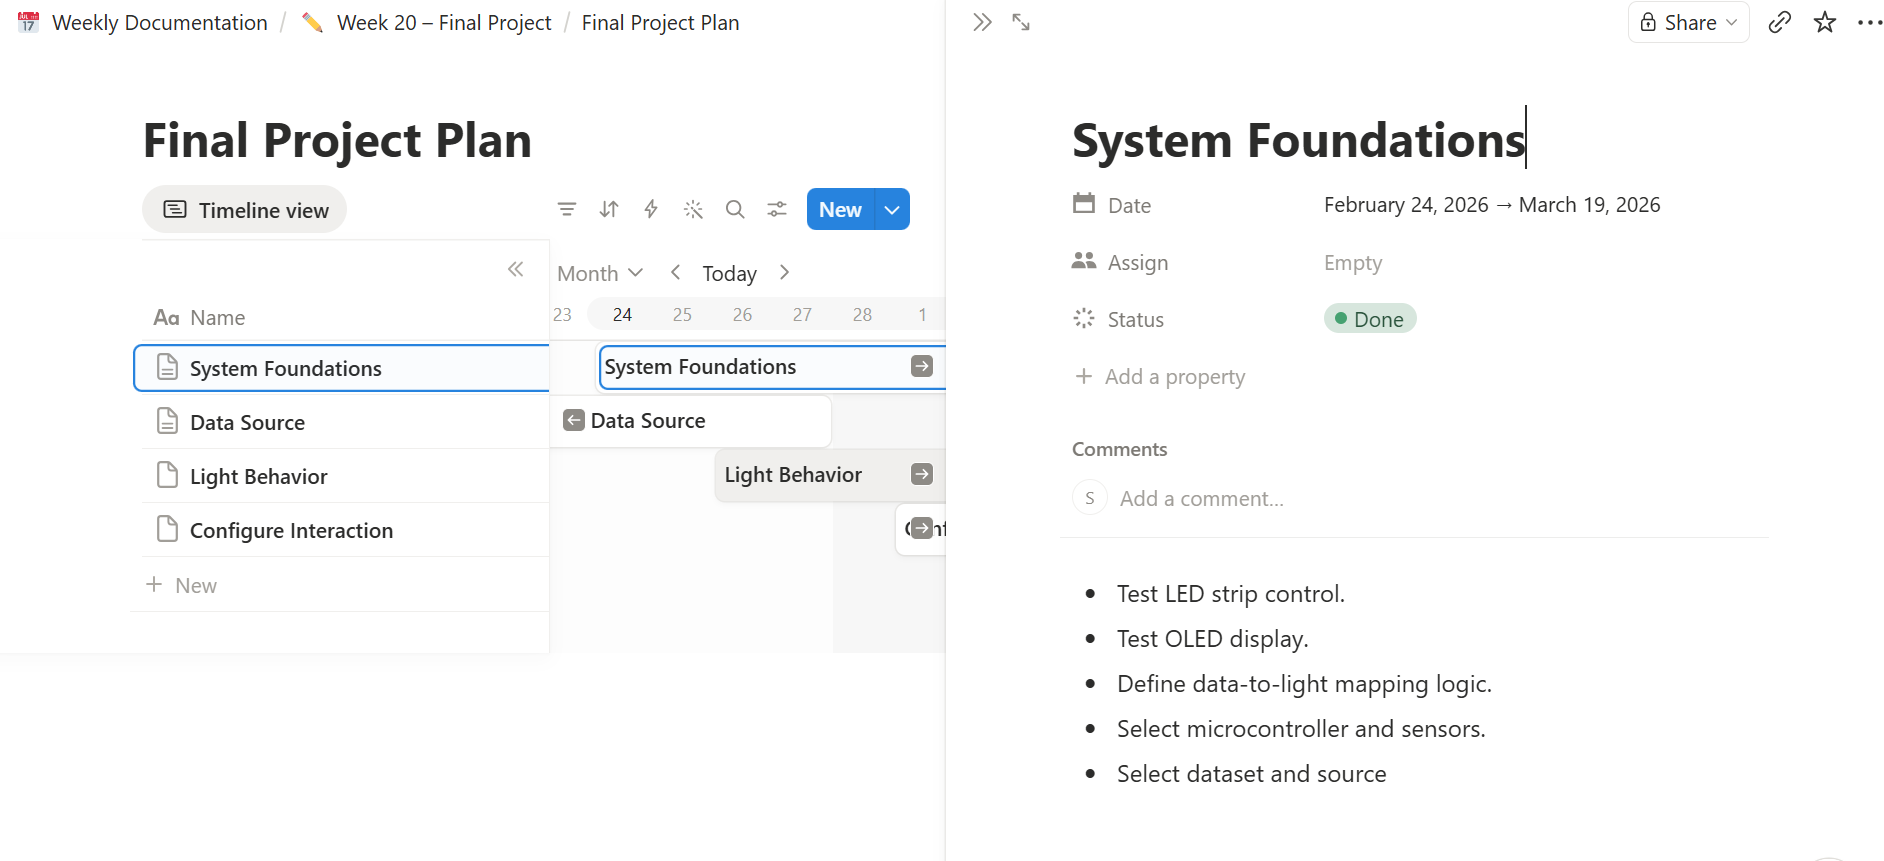Click System Foundations page title

[1298, 139]
